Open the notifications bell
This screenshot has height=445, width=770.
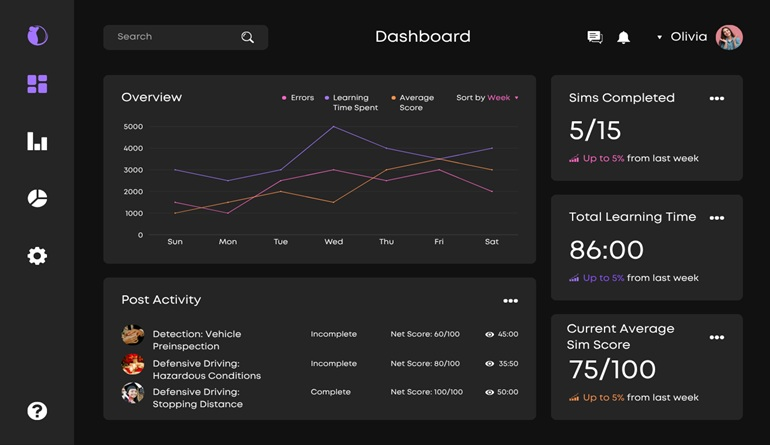tap(623, 37)
